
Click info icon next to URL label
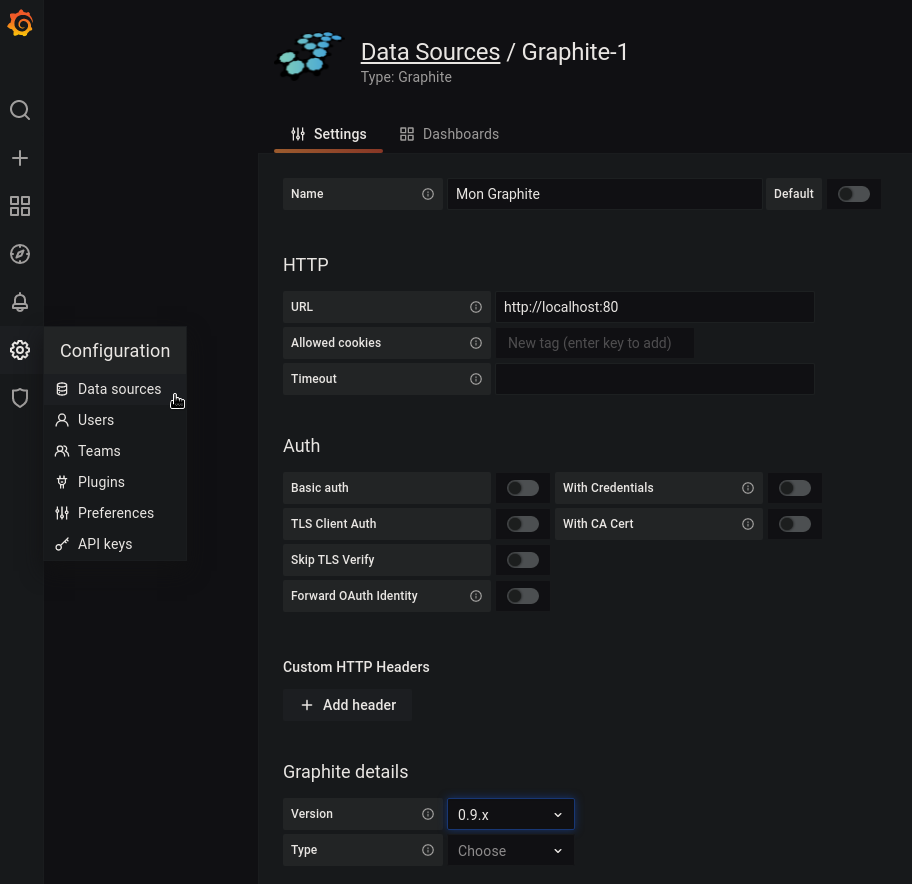pyautogui.click(x=476, y=307)
